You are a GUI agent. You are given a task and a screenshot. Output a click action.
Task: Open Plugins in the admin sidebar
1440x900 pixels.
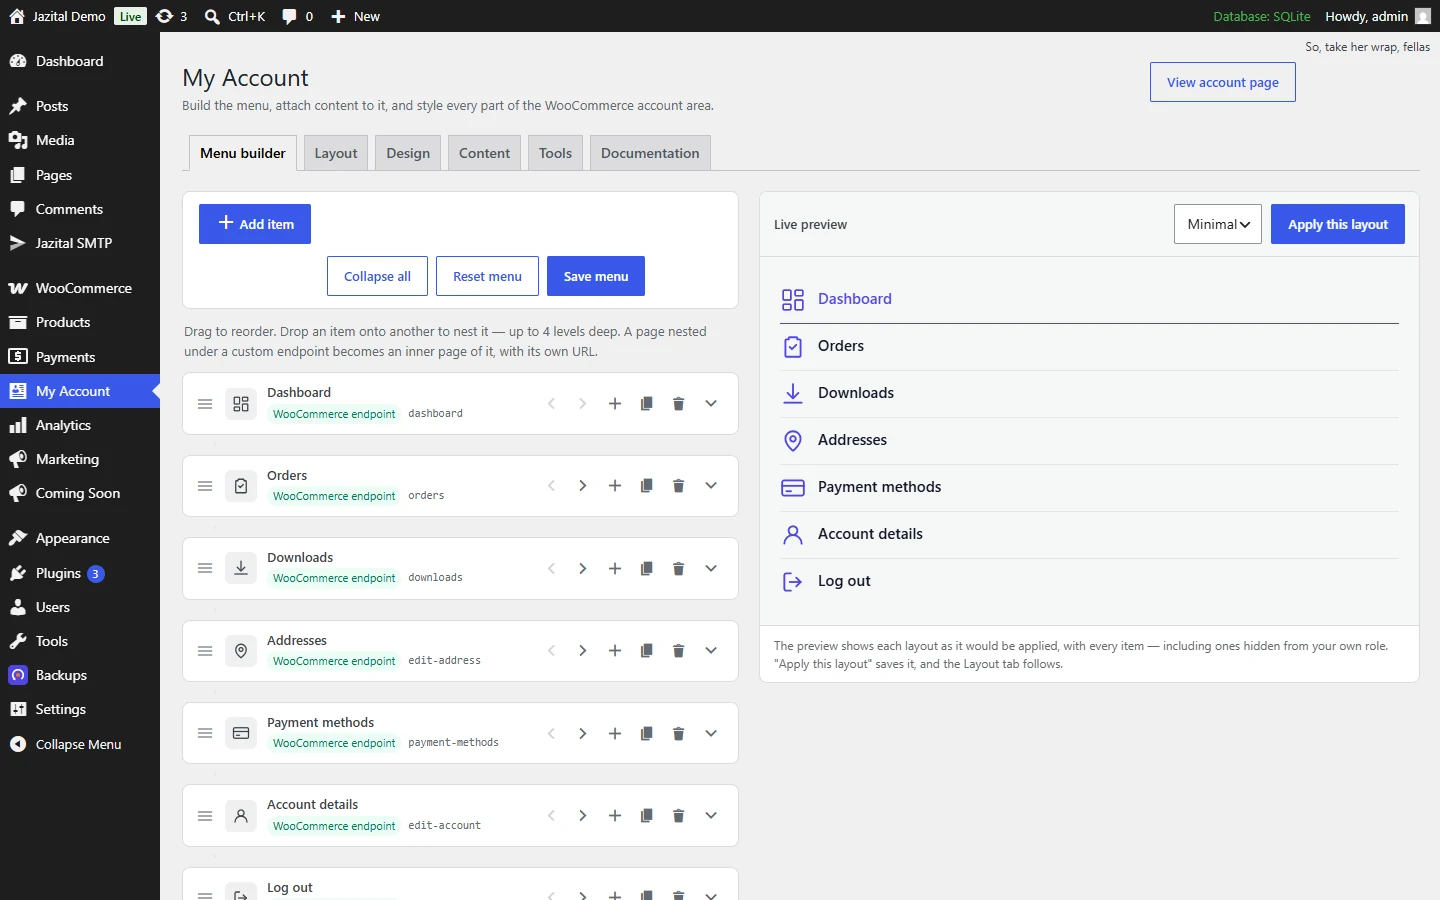[80, 573]
